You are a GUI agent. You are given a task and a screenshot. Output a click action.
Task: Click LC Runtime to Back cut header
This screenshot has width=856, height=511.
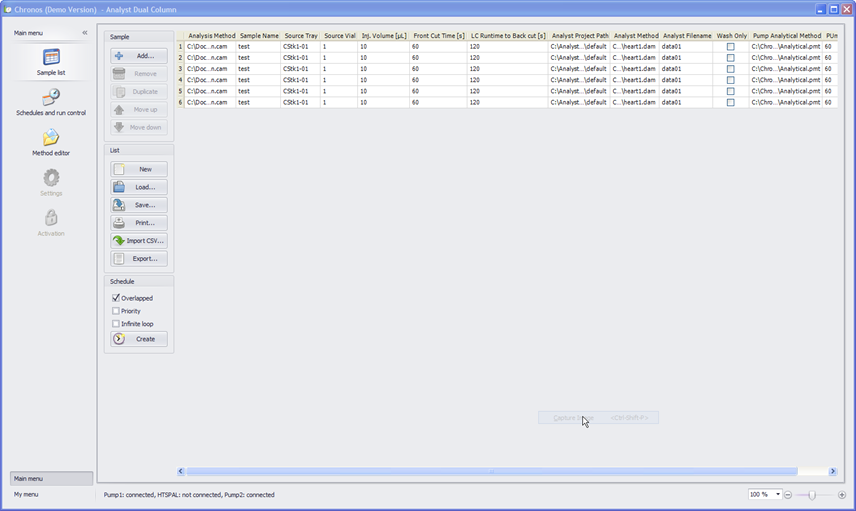(x=508, y=35)
